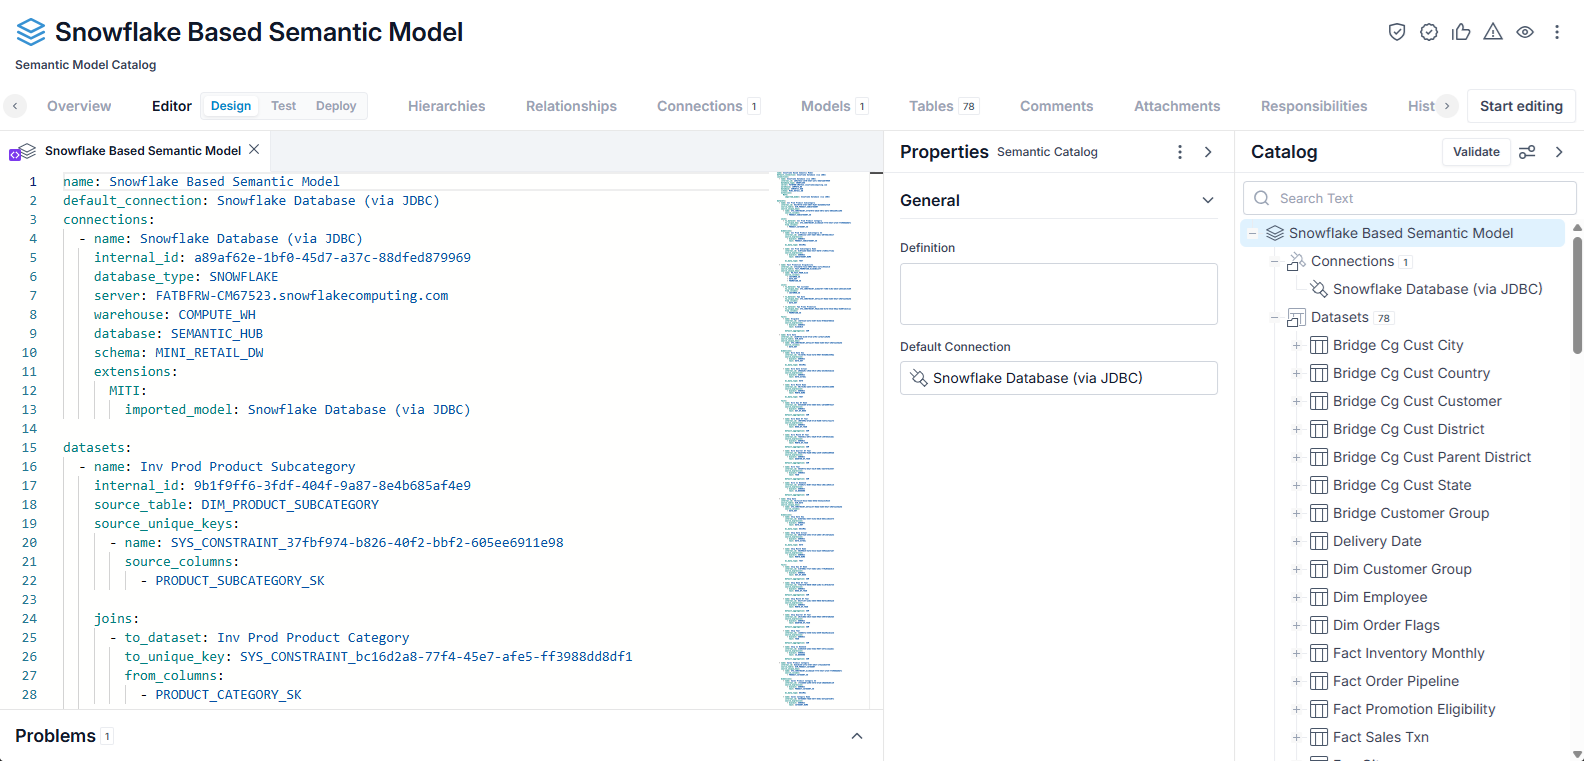Screen dimensions: 1584x761
Task: Open the Overview tab
Action: click(79, 106)
